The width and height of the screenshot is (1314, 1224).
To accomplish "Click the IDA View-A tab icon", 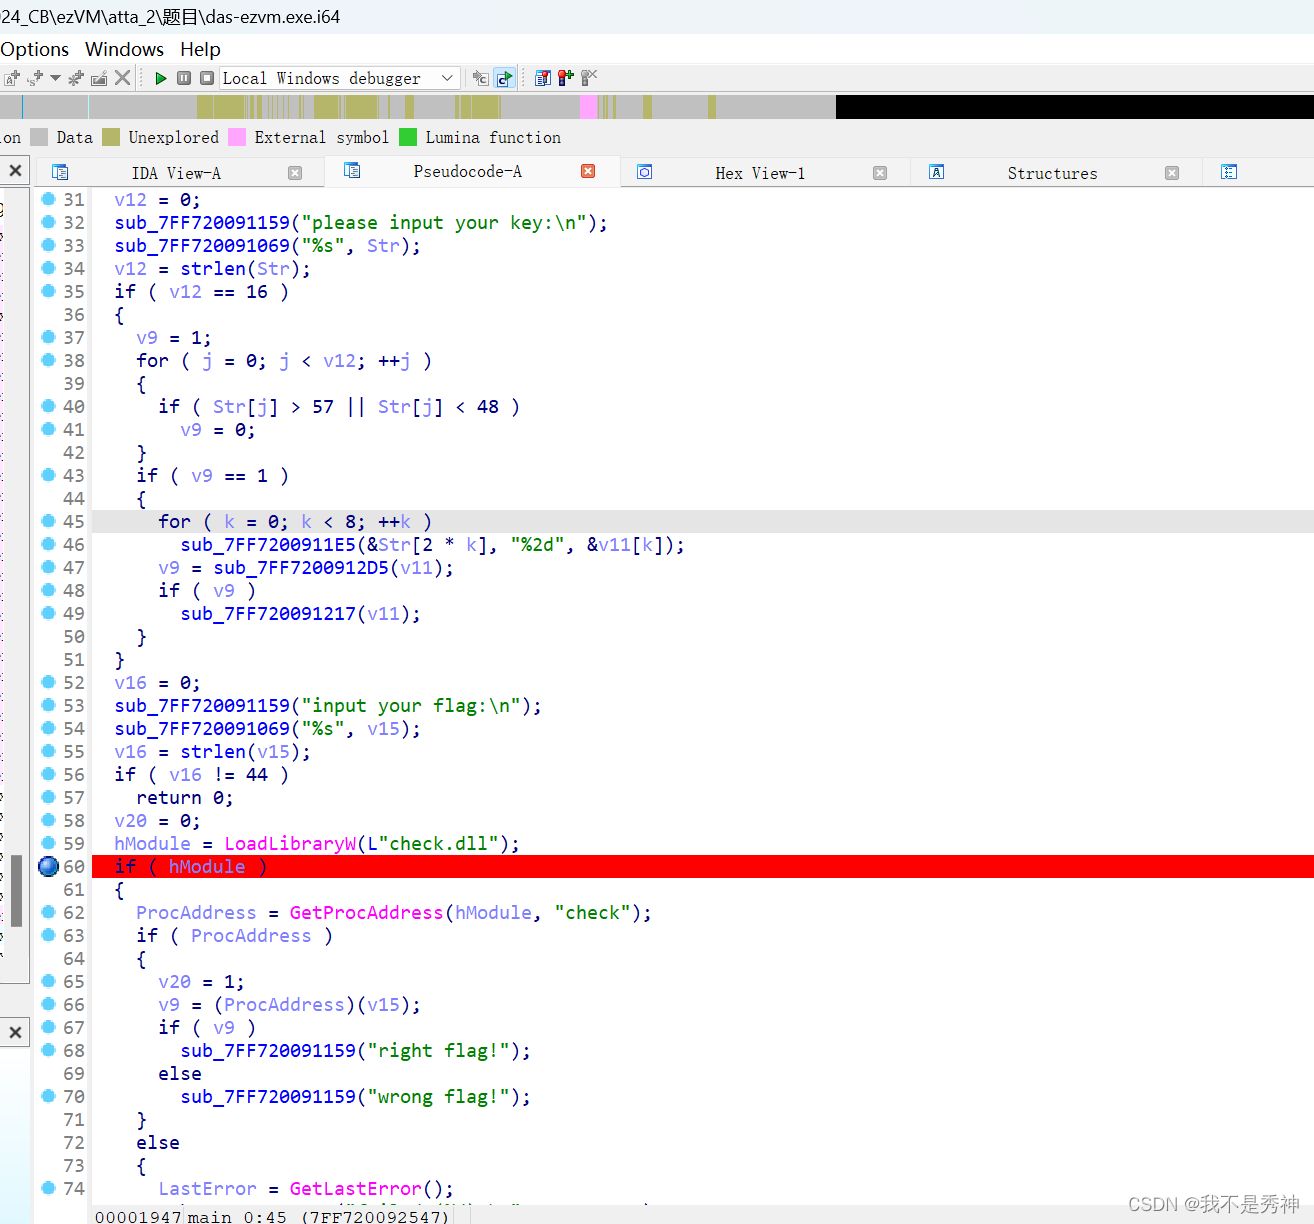I will 60,172.
